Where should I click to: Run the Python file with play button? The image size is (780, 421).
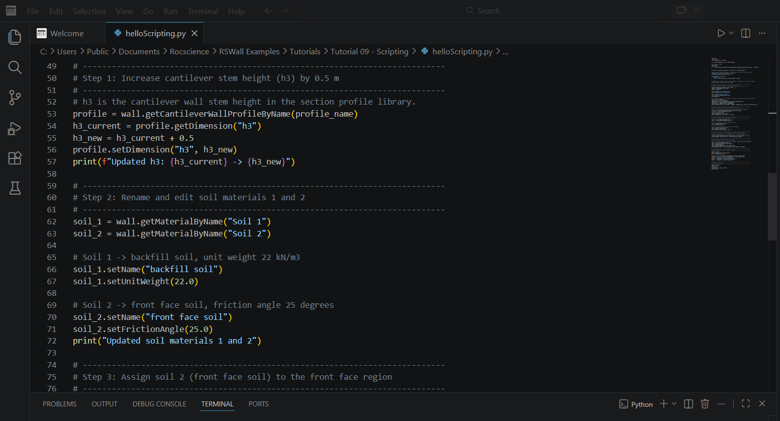coord(721,33)
